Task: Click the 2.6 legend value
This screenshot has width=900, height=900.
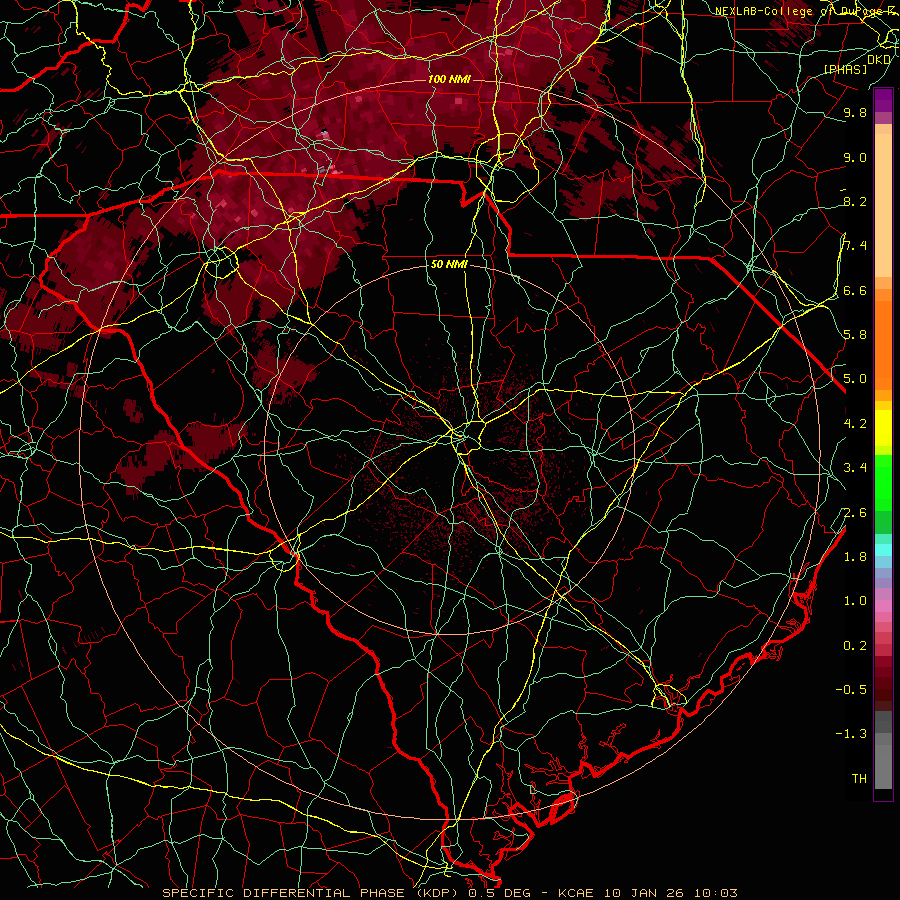Action: (x=855, y=513)
